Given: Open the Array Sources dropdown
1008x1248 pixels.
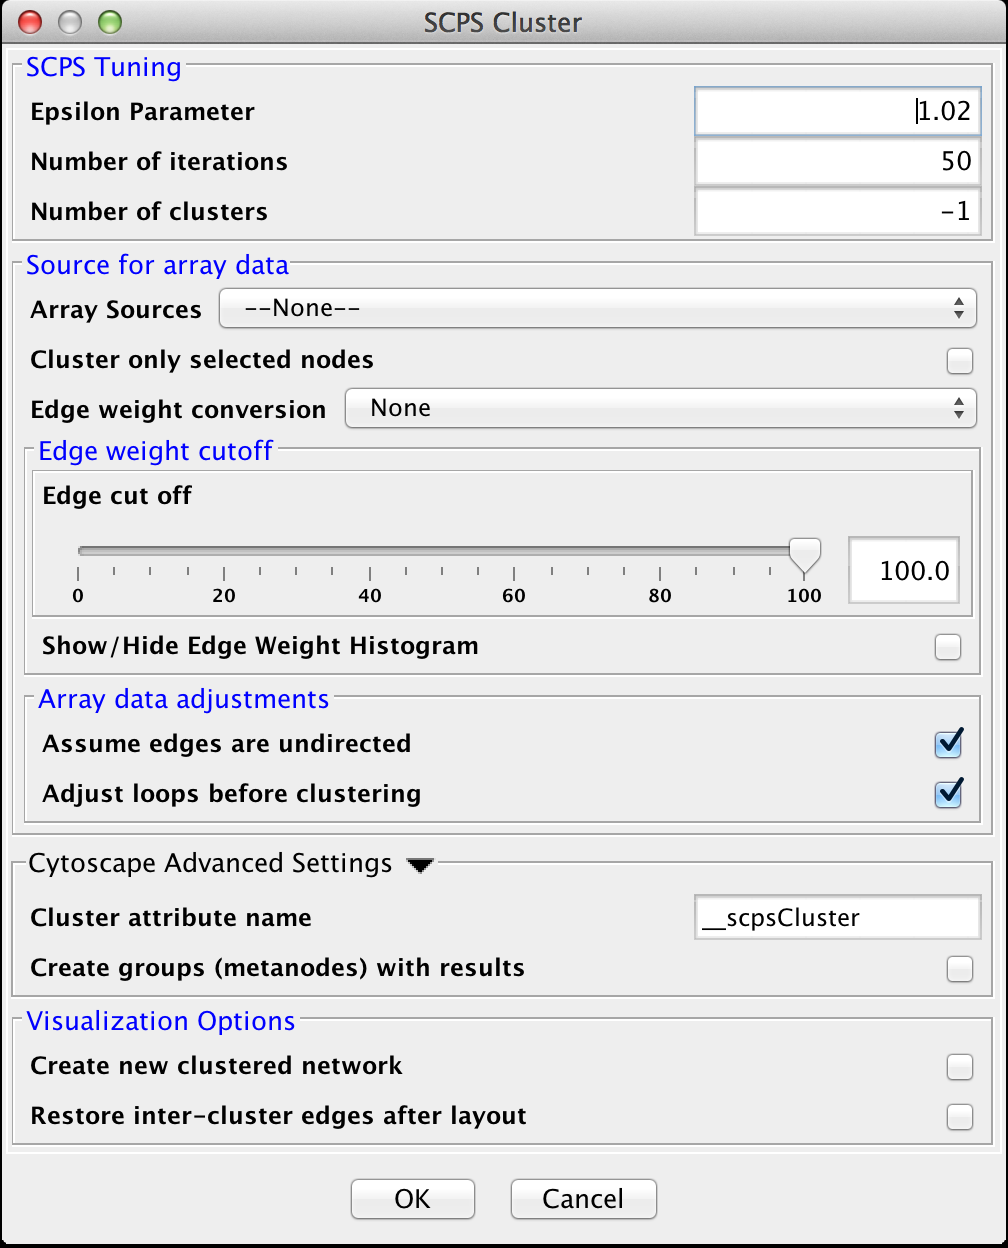Looking at the screenshot, I should click(597, 309).
